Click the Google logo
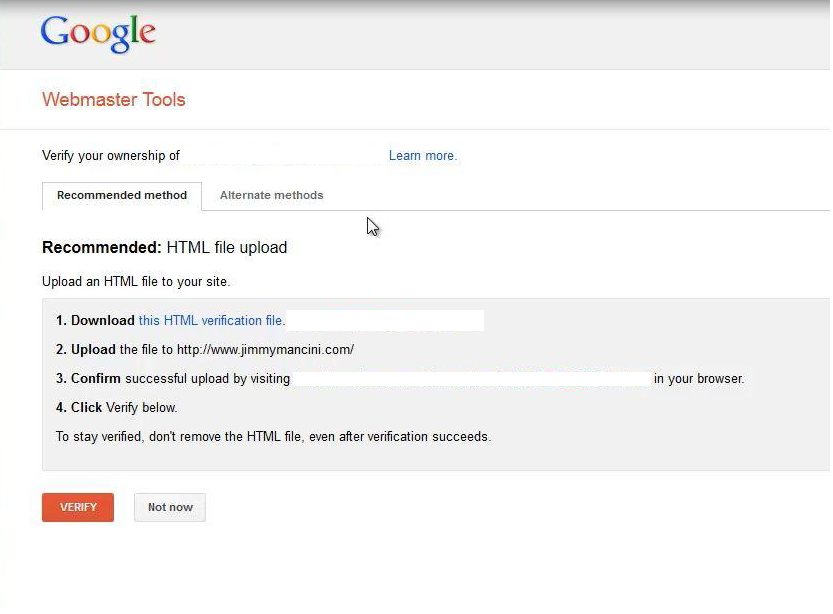 tap(98, 33)
